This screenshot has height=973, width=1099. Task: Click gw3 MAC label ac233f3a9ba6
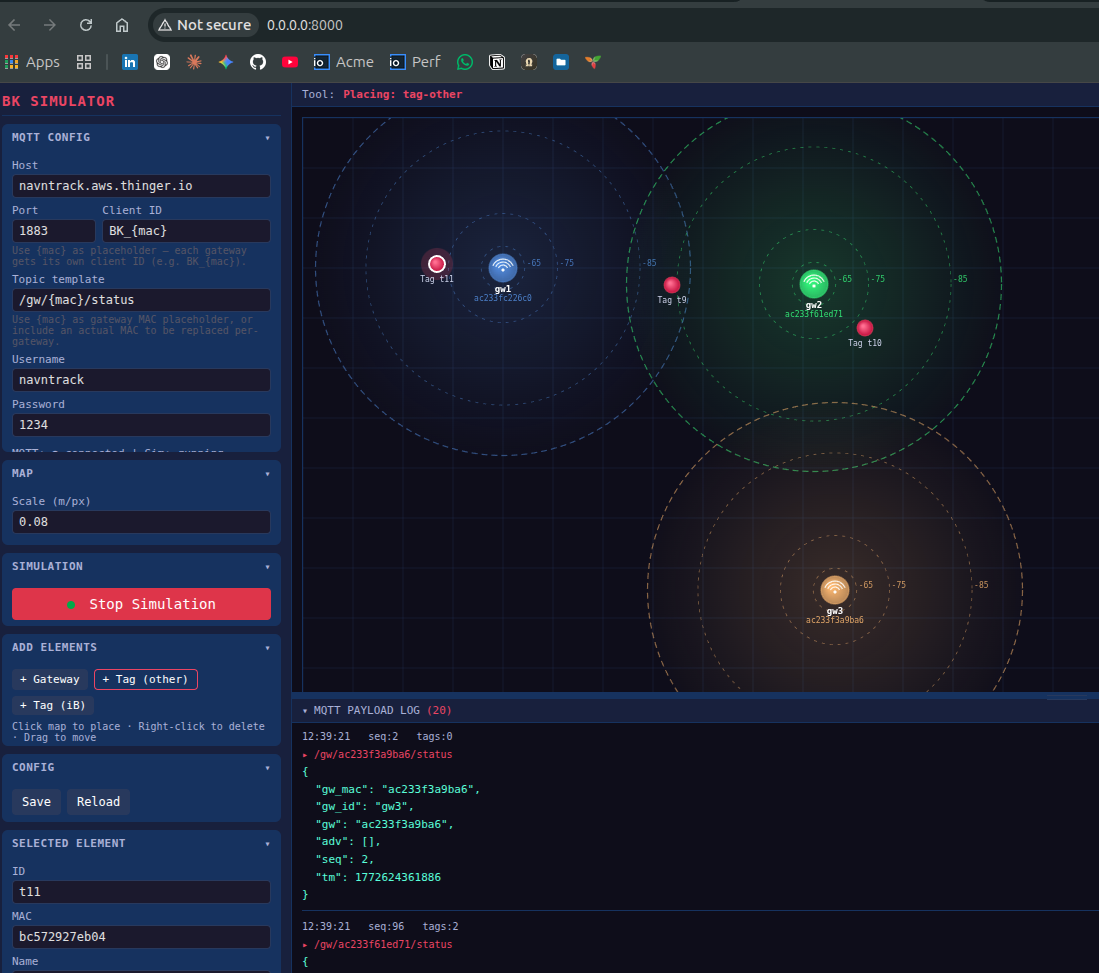pyautogui.click(x=835, y=620)
